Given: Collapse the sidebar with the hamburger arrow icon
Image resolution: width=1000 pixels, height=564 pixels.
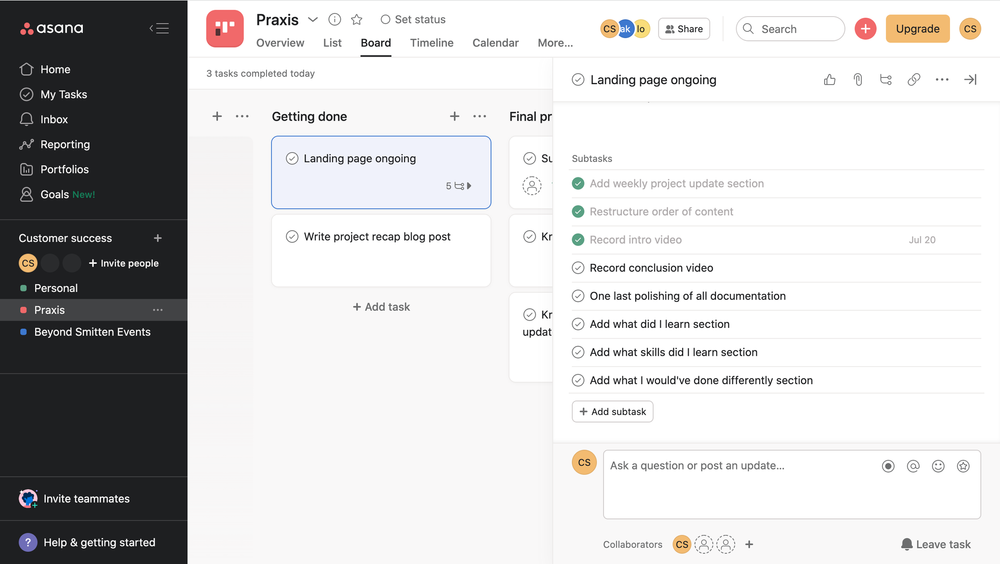Looking at the screenshot, I should [x=159, y=28].
